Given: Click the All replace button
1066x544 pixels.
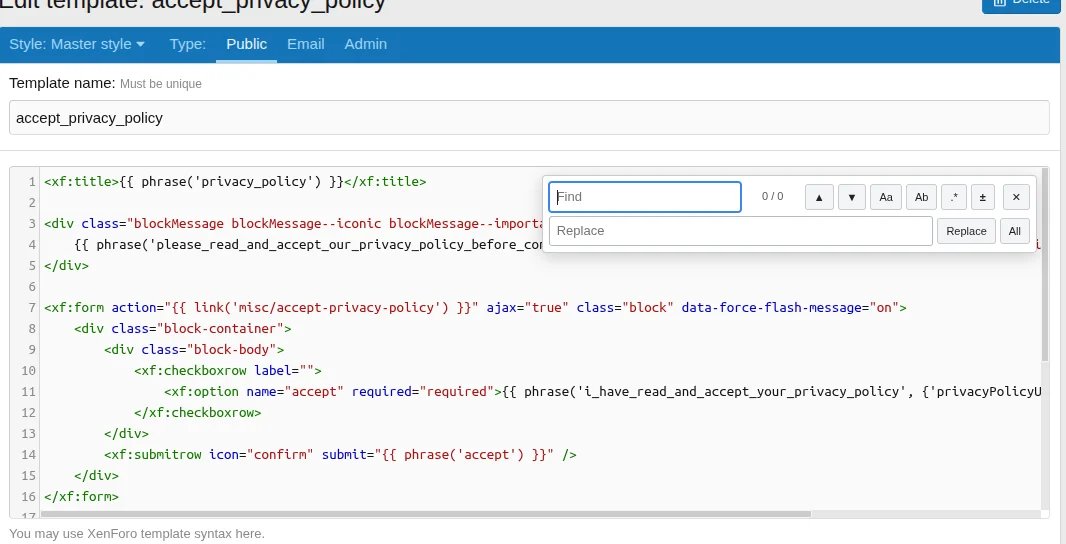Looking at the screenshot, I should coord(1014,231).
